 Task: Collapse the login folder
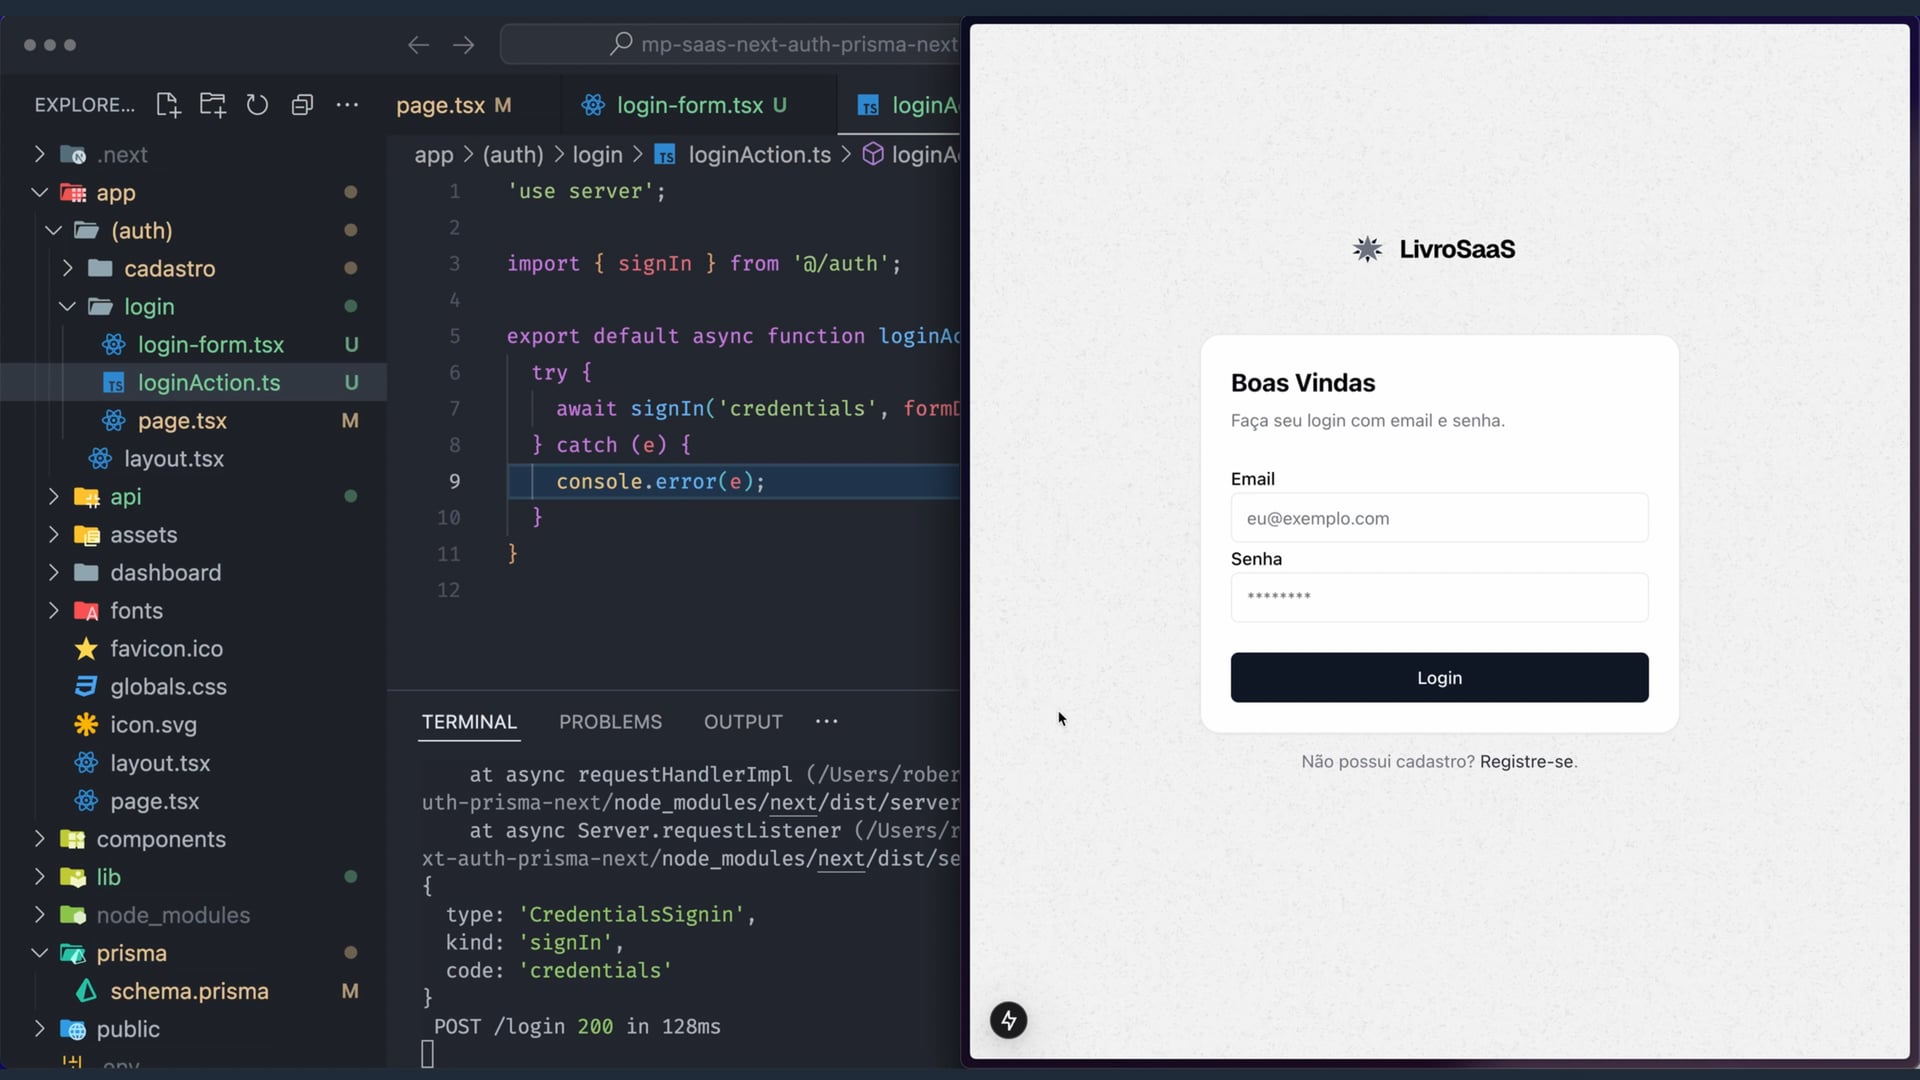click(x=68, y=307)
